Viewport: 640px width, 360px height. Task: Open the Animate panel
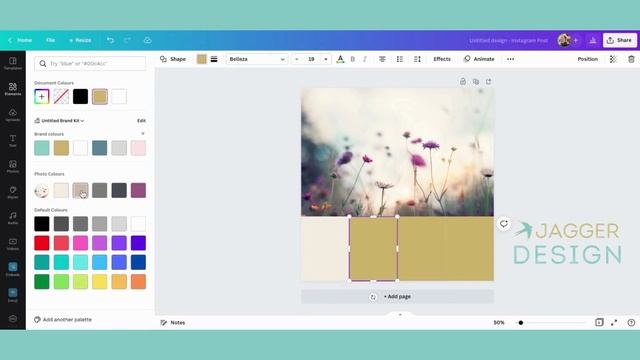coord(479,59)
